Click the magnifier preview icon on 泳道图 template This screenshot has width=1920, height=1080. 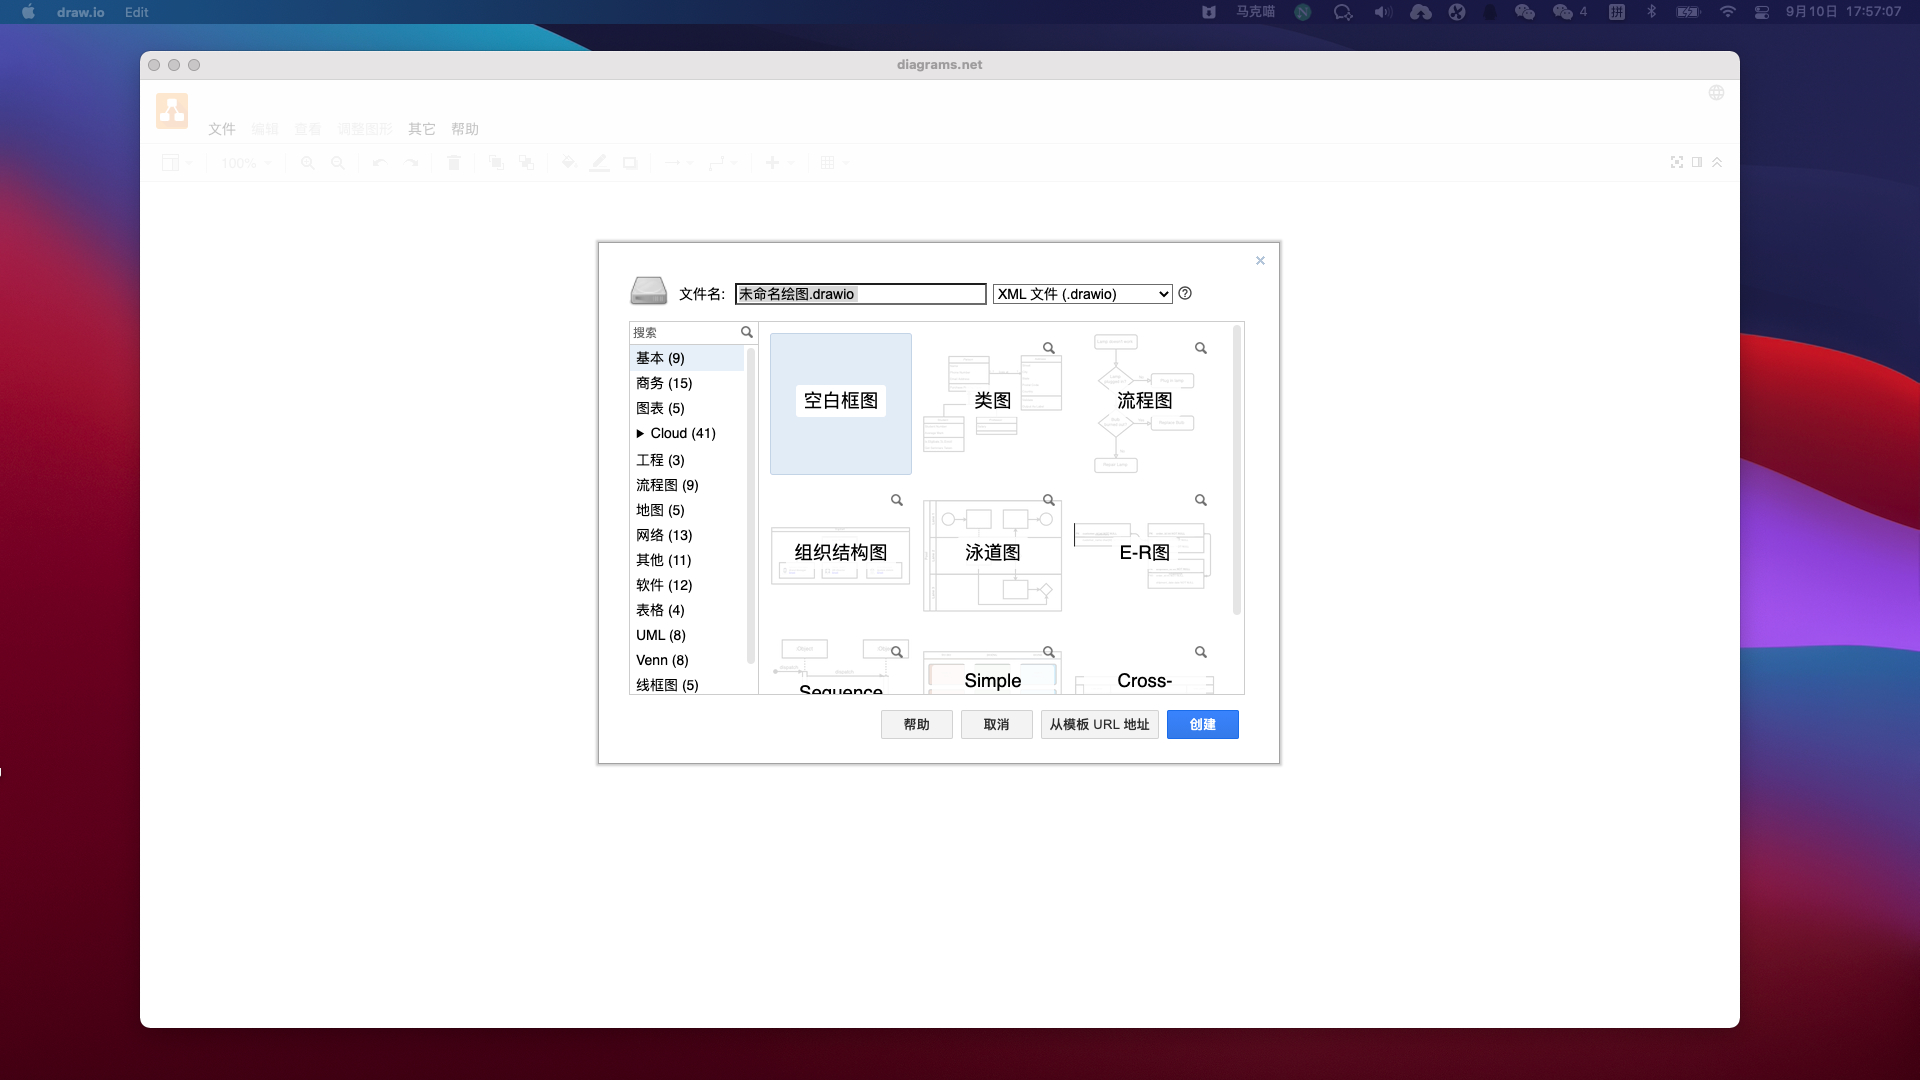click(1049, 500)
